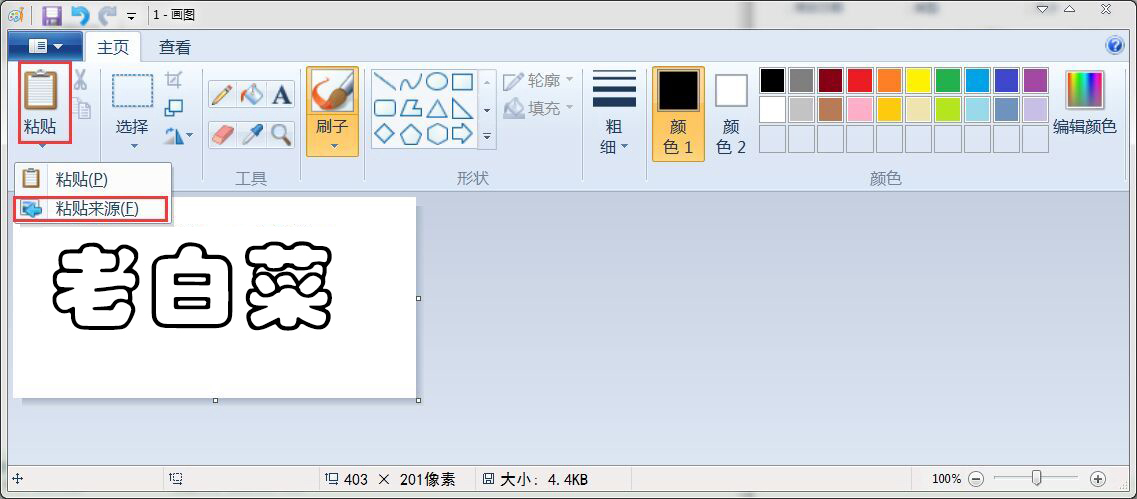This screenshot has width=1137, height=499.
Task: Select the Text tool A icon
Action: point(281,94)
